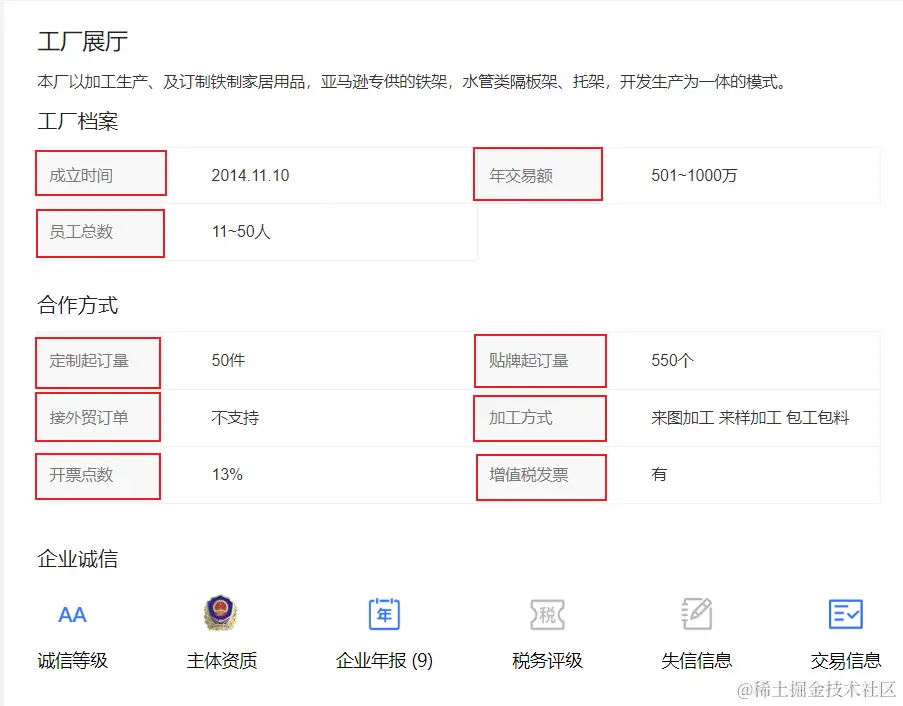Click the grayed 税务评级 tax rating icon

[546, 614]
